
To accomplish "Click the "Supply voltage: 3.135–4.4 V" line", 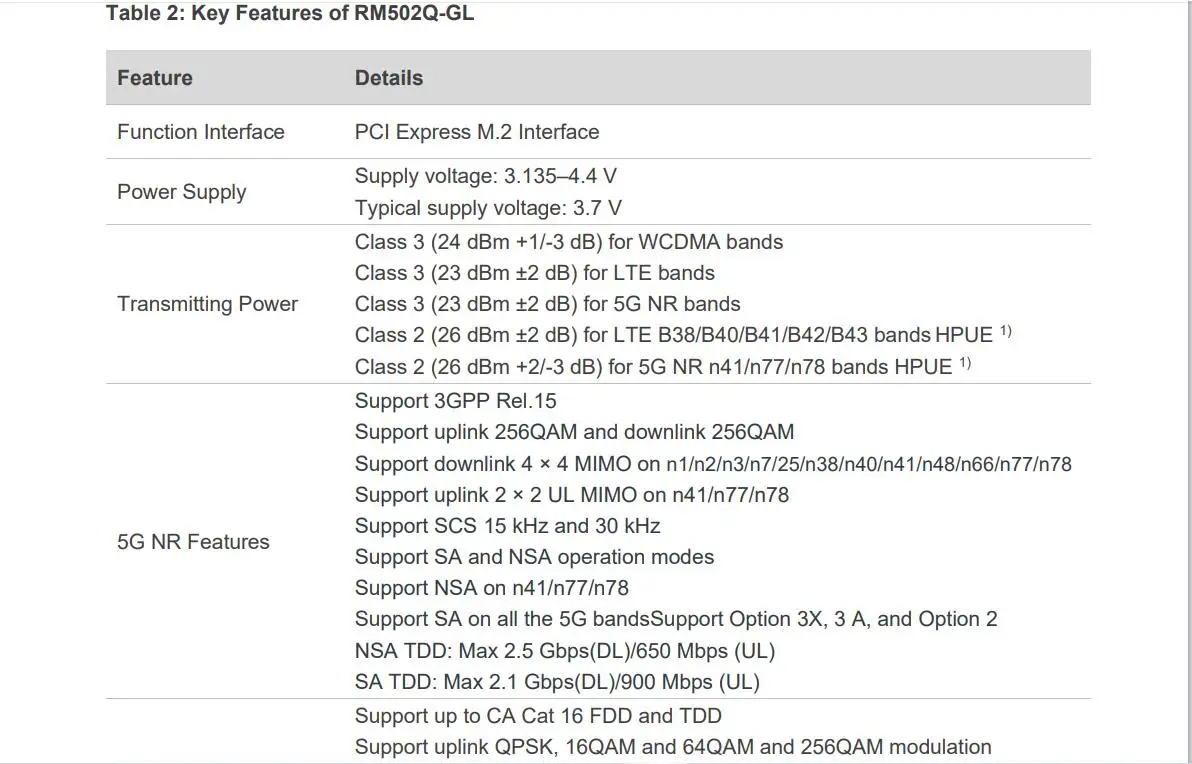I will 485,177.
